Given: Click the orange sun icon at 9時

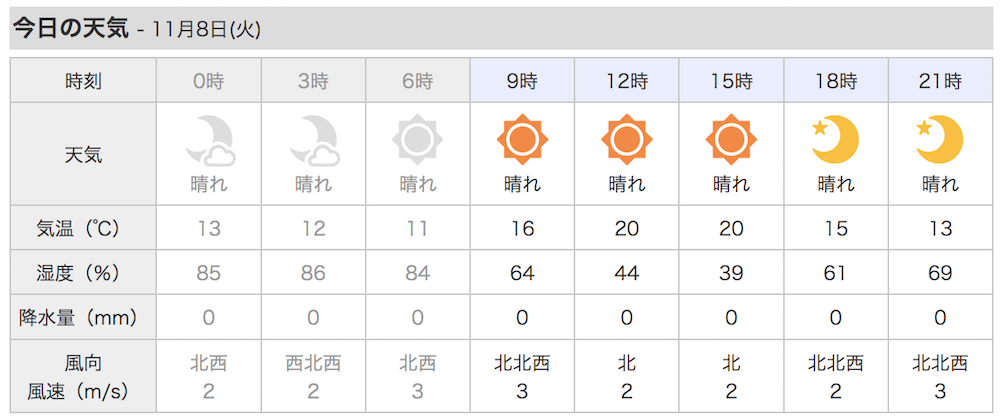Looking at the screenshot, I should pos(522,139).
